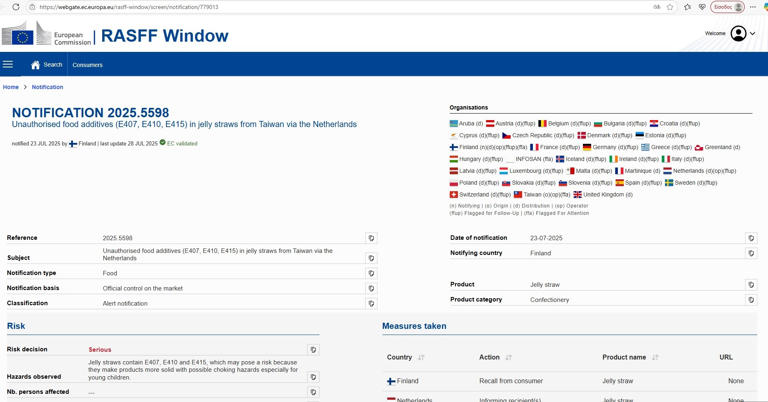Sort Measures taken by Action column
This screenshot has width=768, height=402.
click(508, 357)
